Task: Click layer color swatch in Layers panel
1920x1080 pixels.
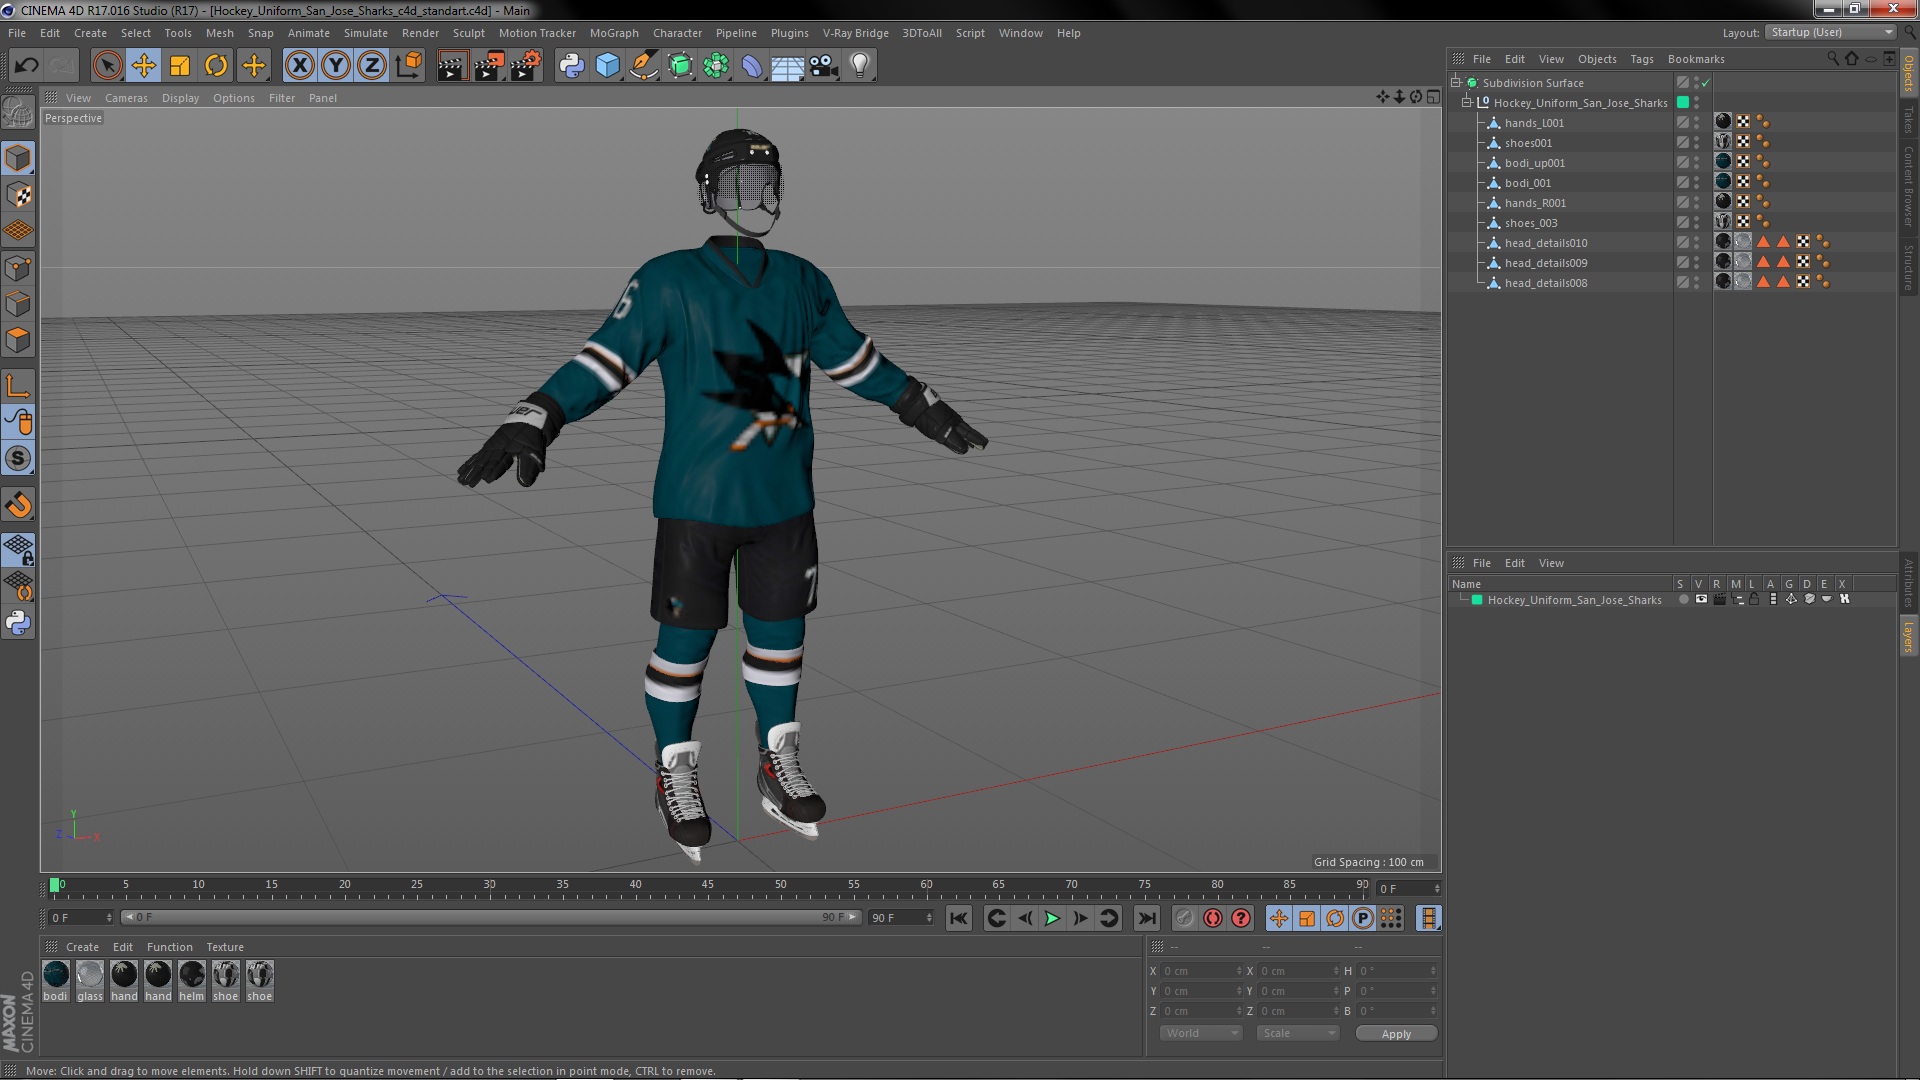Action: (x=1477, y=600)
